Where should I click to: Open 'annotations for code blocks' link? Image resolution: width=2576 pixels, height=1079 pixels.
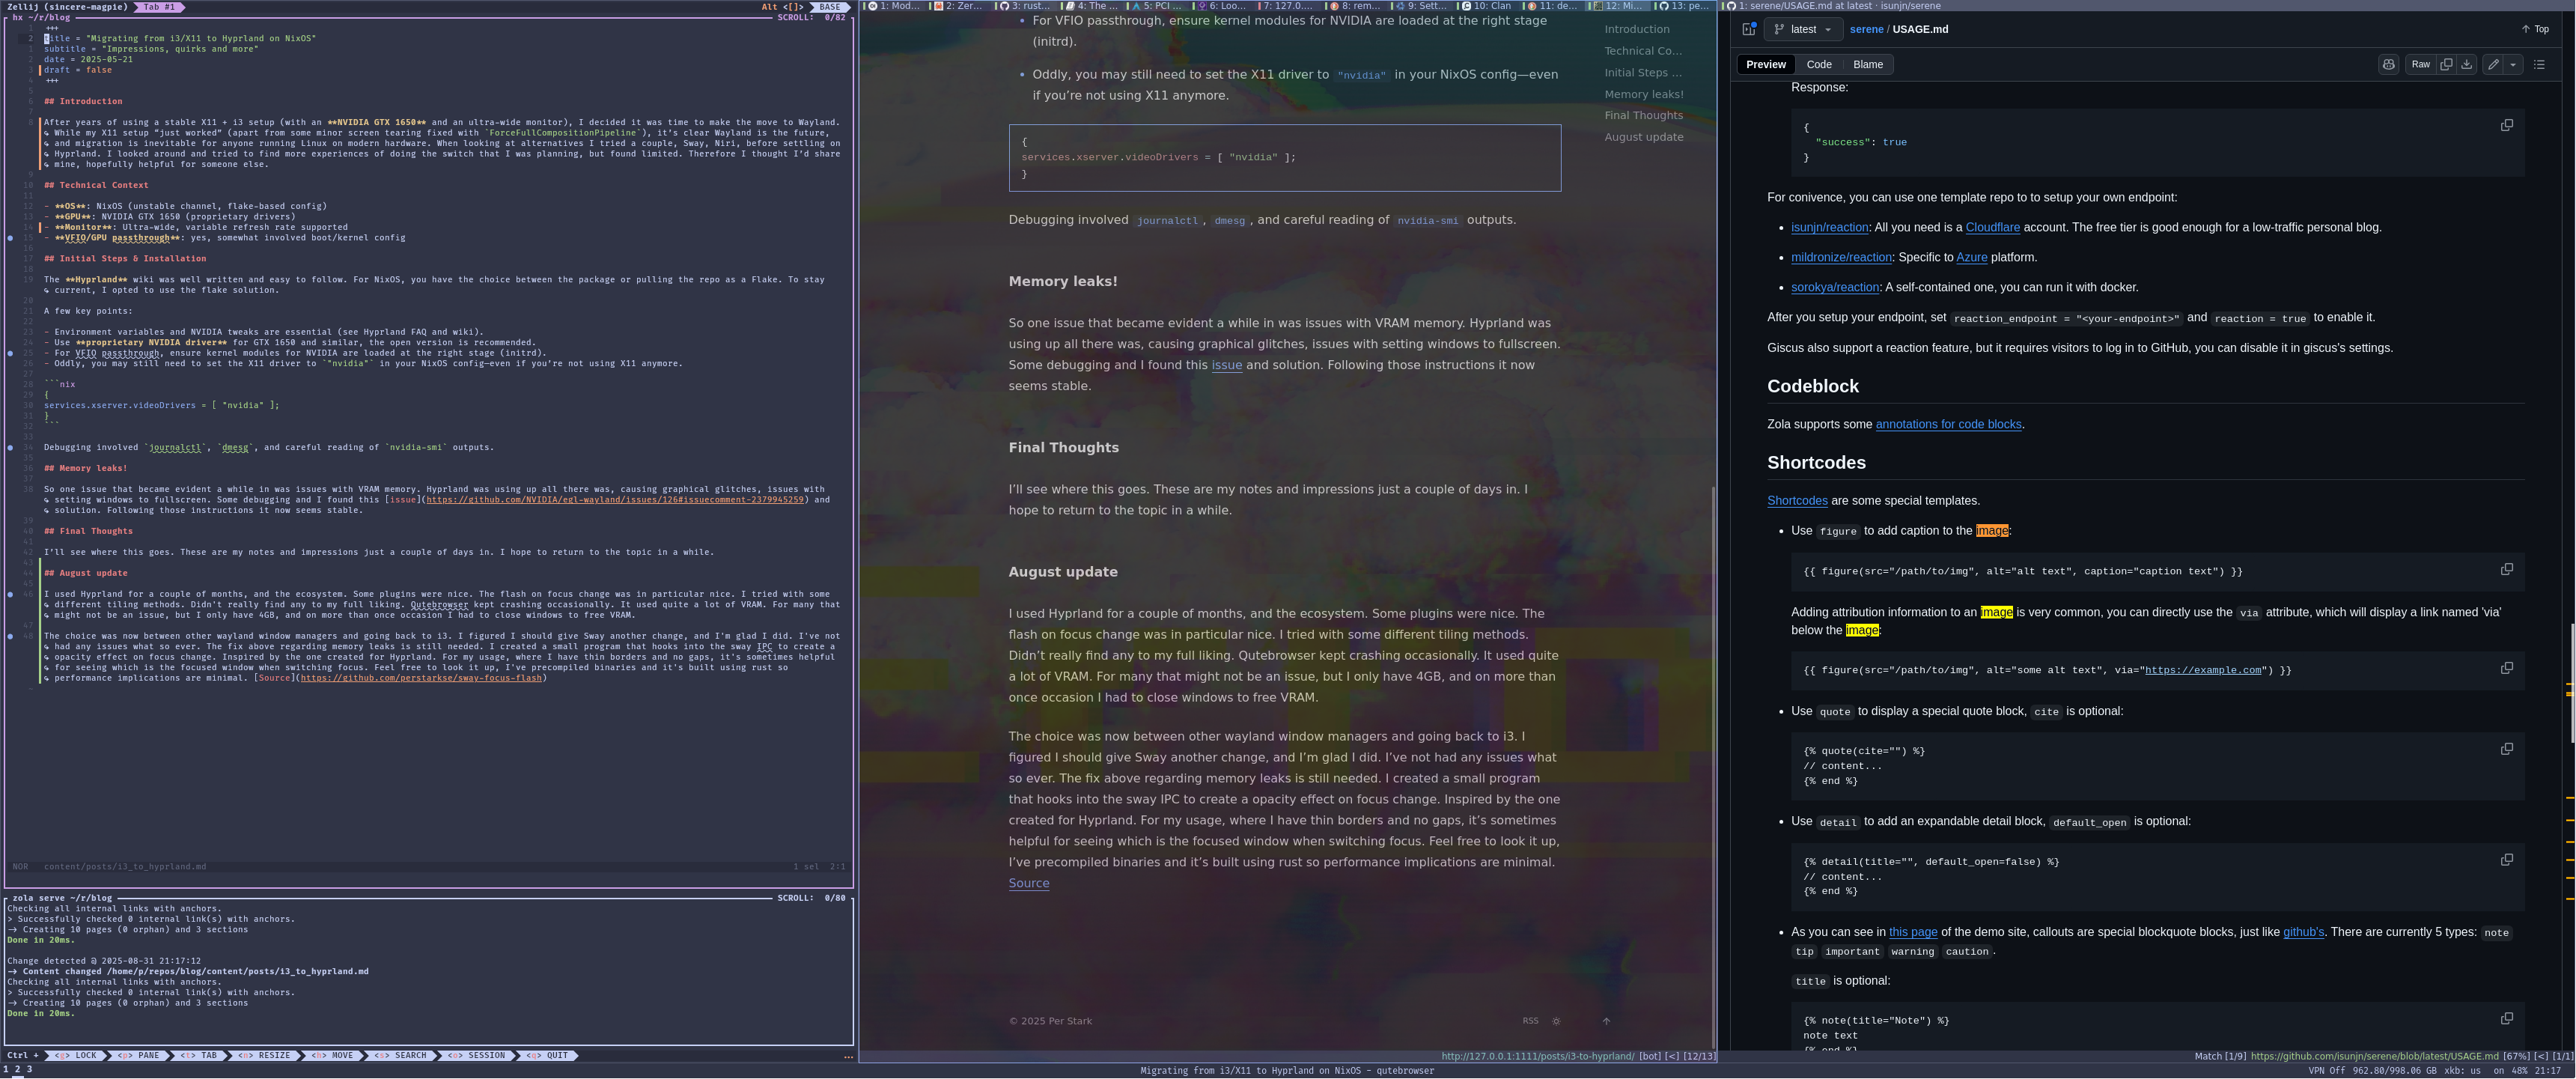tap(1948, 424)
